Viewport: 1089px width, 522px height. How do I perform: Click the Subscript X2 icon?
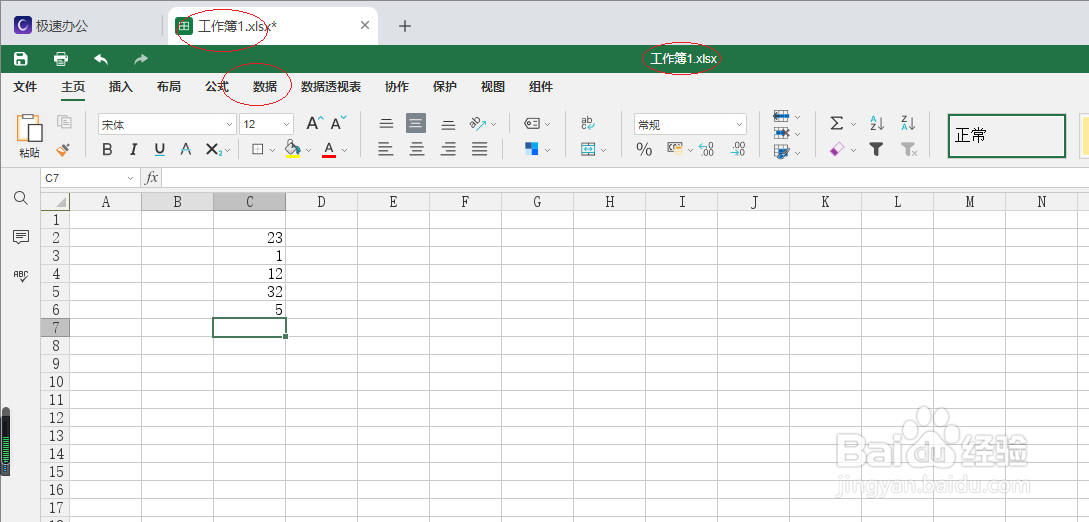(x=213, y=149)
